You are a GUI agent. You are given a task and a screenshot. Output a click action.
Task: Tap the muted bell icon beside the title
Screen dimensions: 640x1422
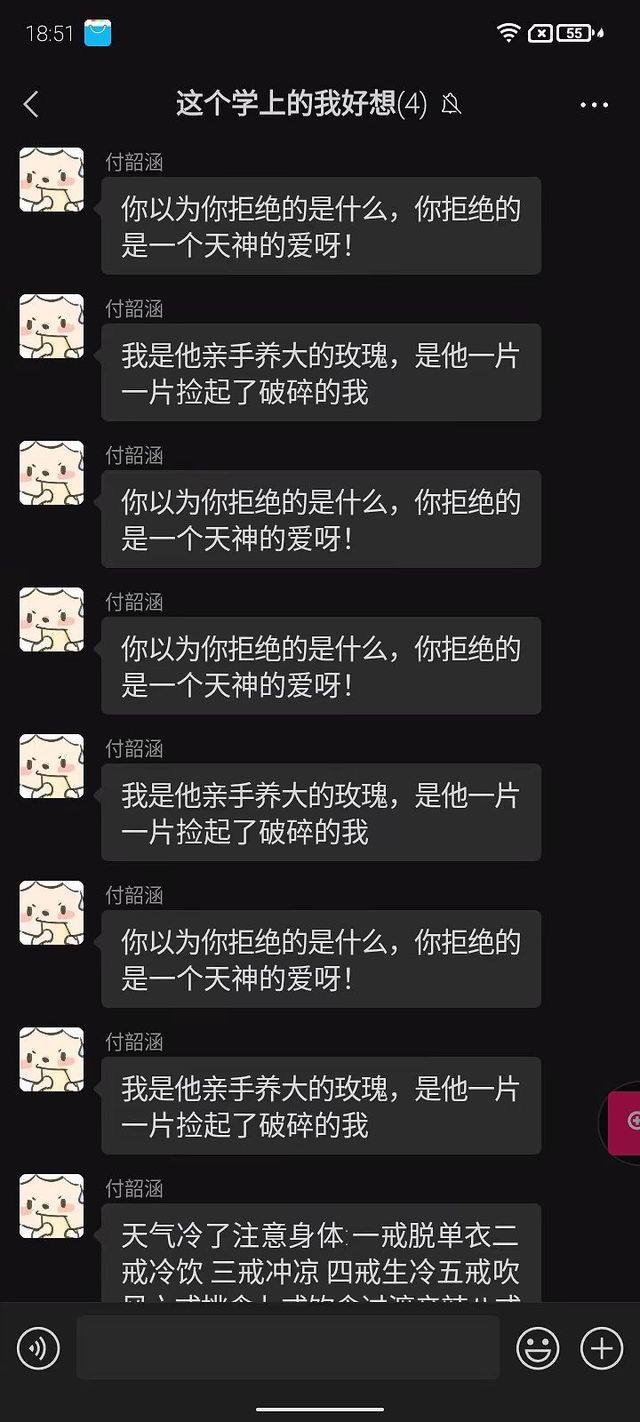point(451,104)
